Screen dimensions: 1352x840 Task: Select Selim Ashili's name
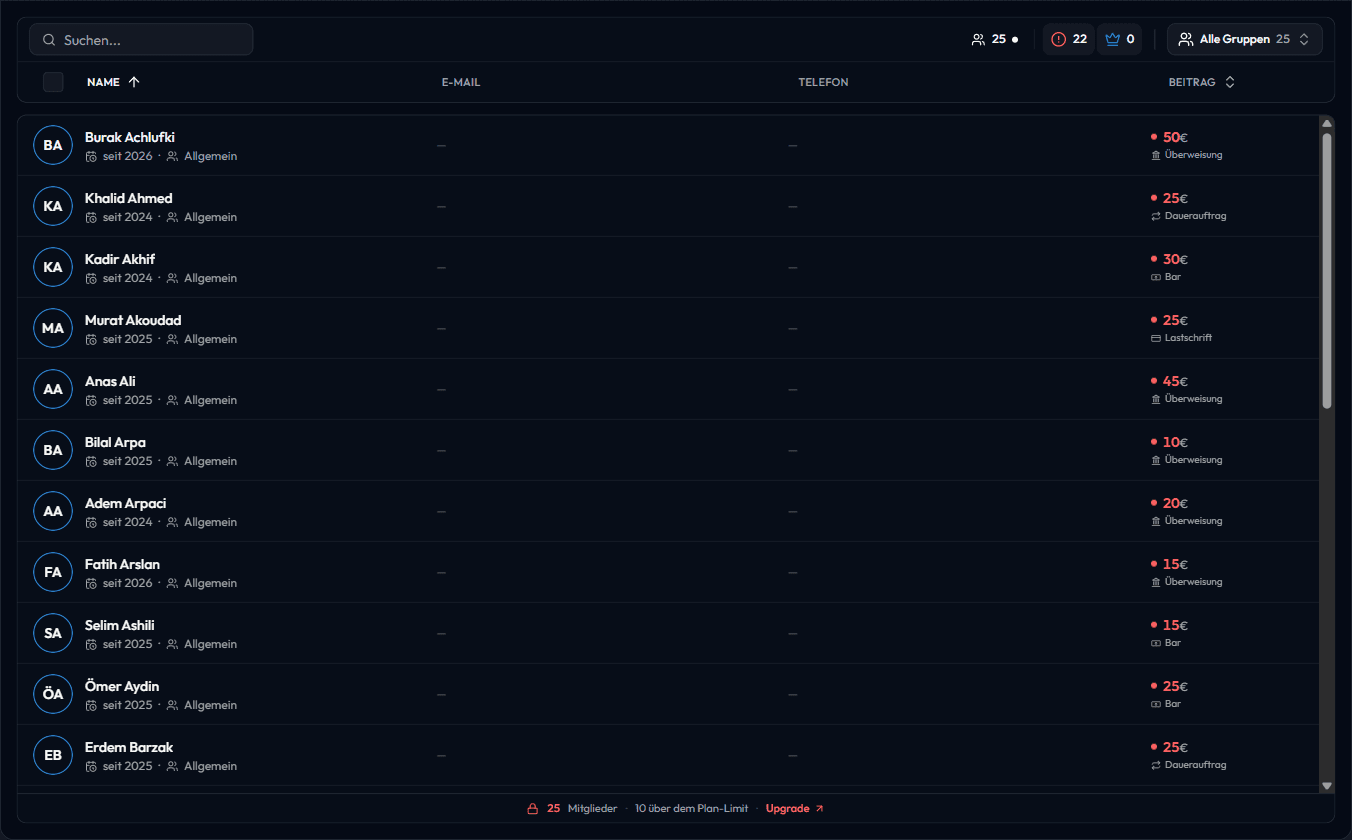point(120,625)
